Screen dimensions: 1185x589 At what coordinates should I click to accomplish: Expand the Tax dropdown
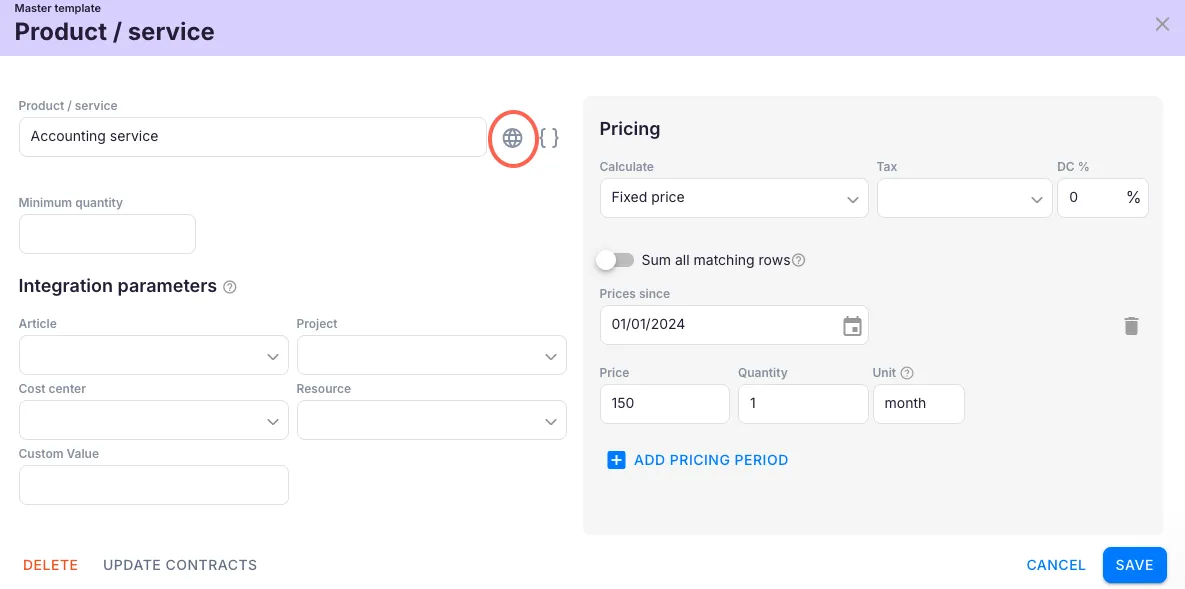coord(962,198)
